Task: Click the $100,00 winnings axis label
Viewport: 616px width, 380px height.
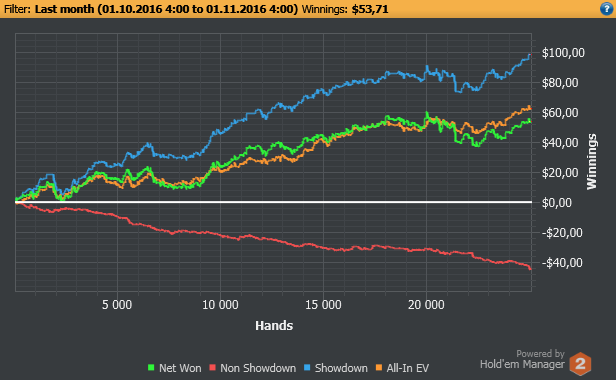Action: coord(563,53)
